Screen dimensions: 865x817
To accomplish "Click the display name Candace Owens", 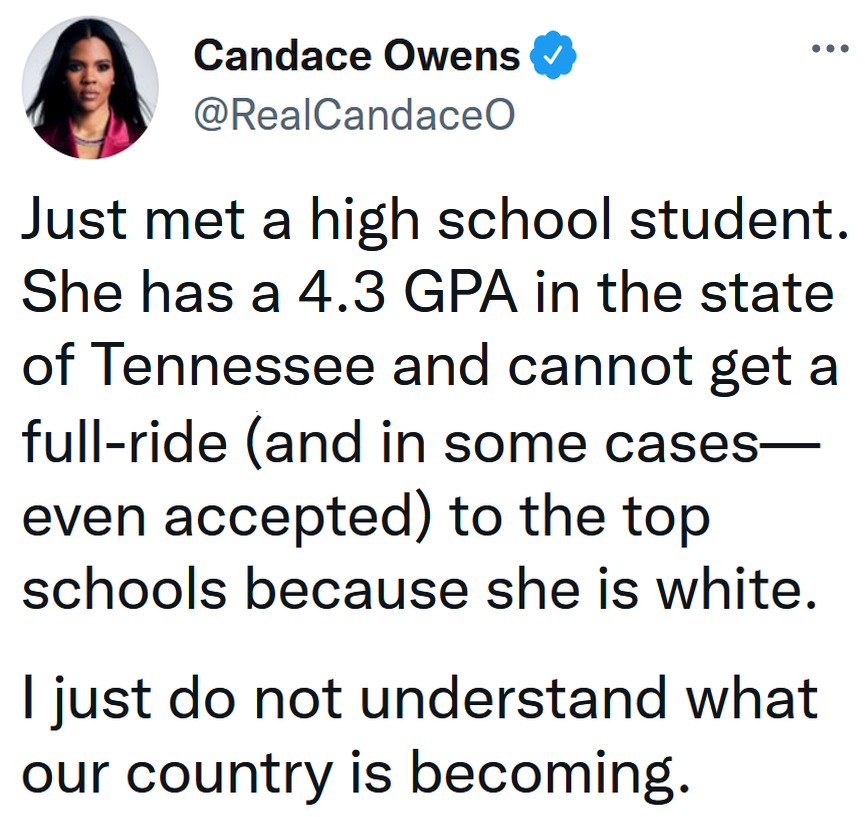I will pyautogui.click(x=357, y=56).
